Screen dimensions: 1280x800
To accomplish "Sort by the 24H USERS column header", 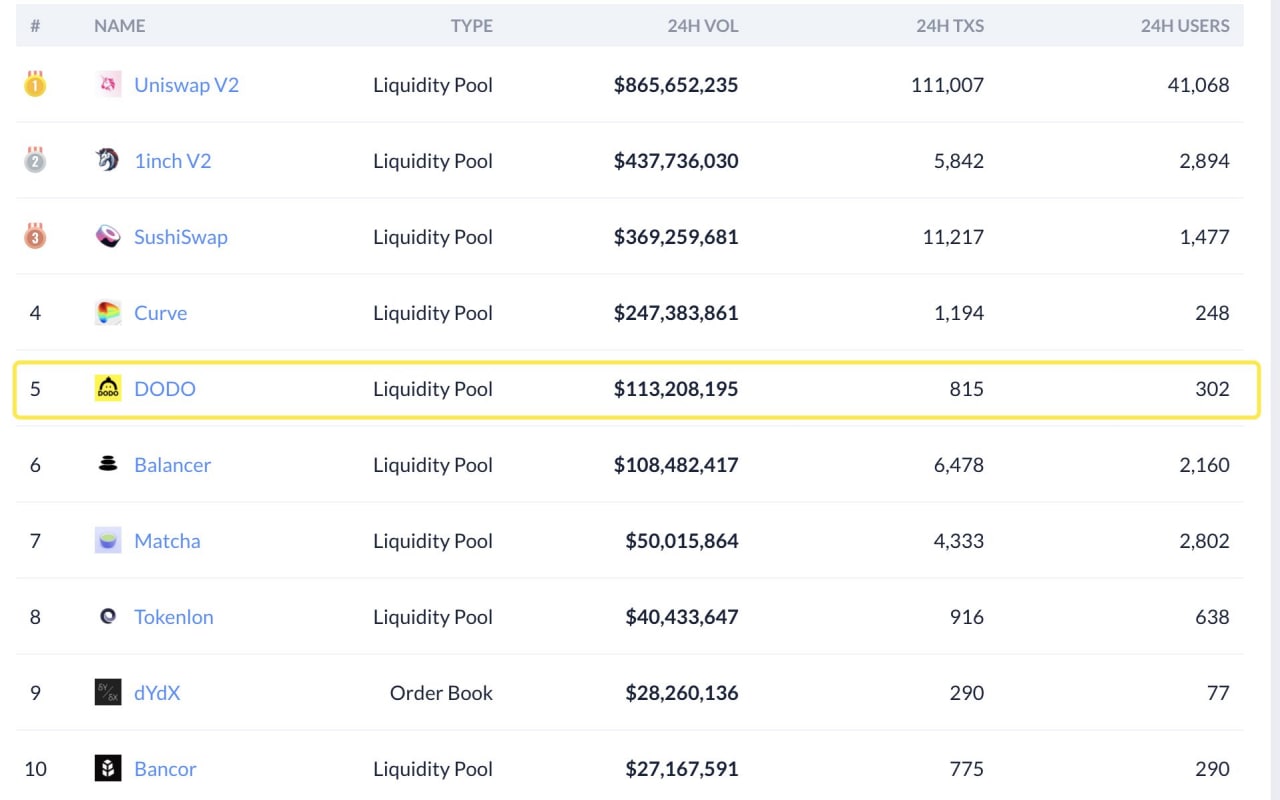I will point(1185,26).
